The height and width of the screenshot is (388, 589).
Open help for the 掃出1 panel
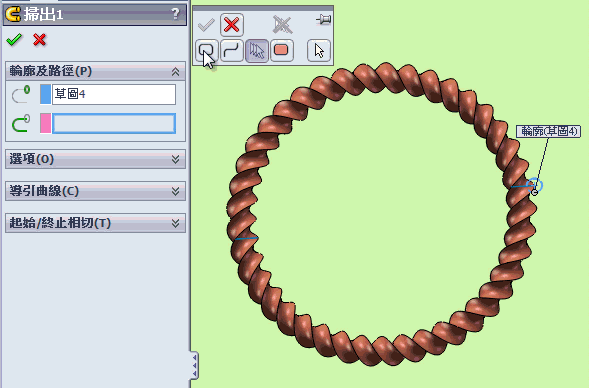(175, 14)
